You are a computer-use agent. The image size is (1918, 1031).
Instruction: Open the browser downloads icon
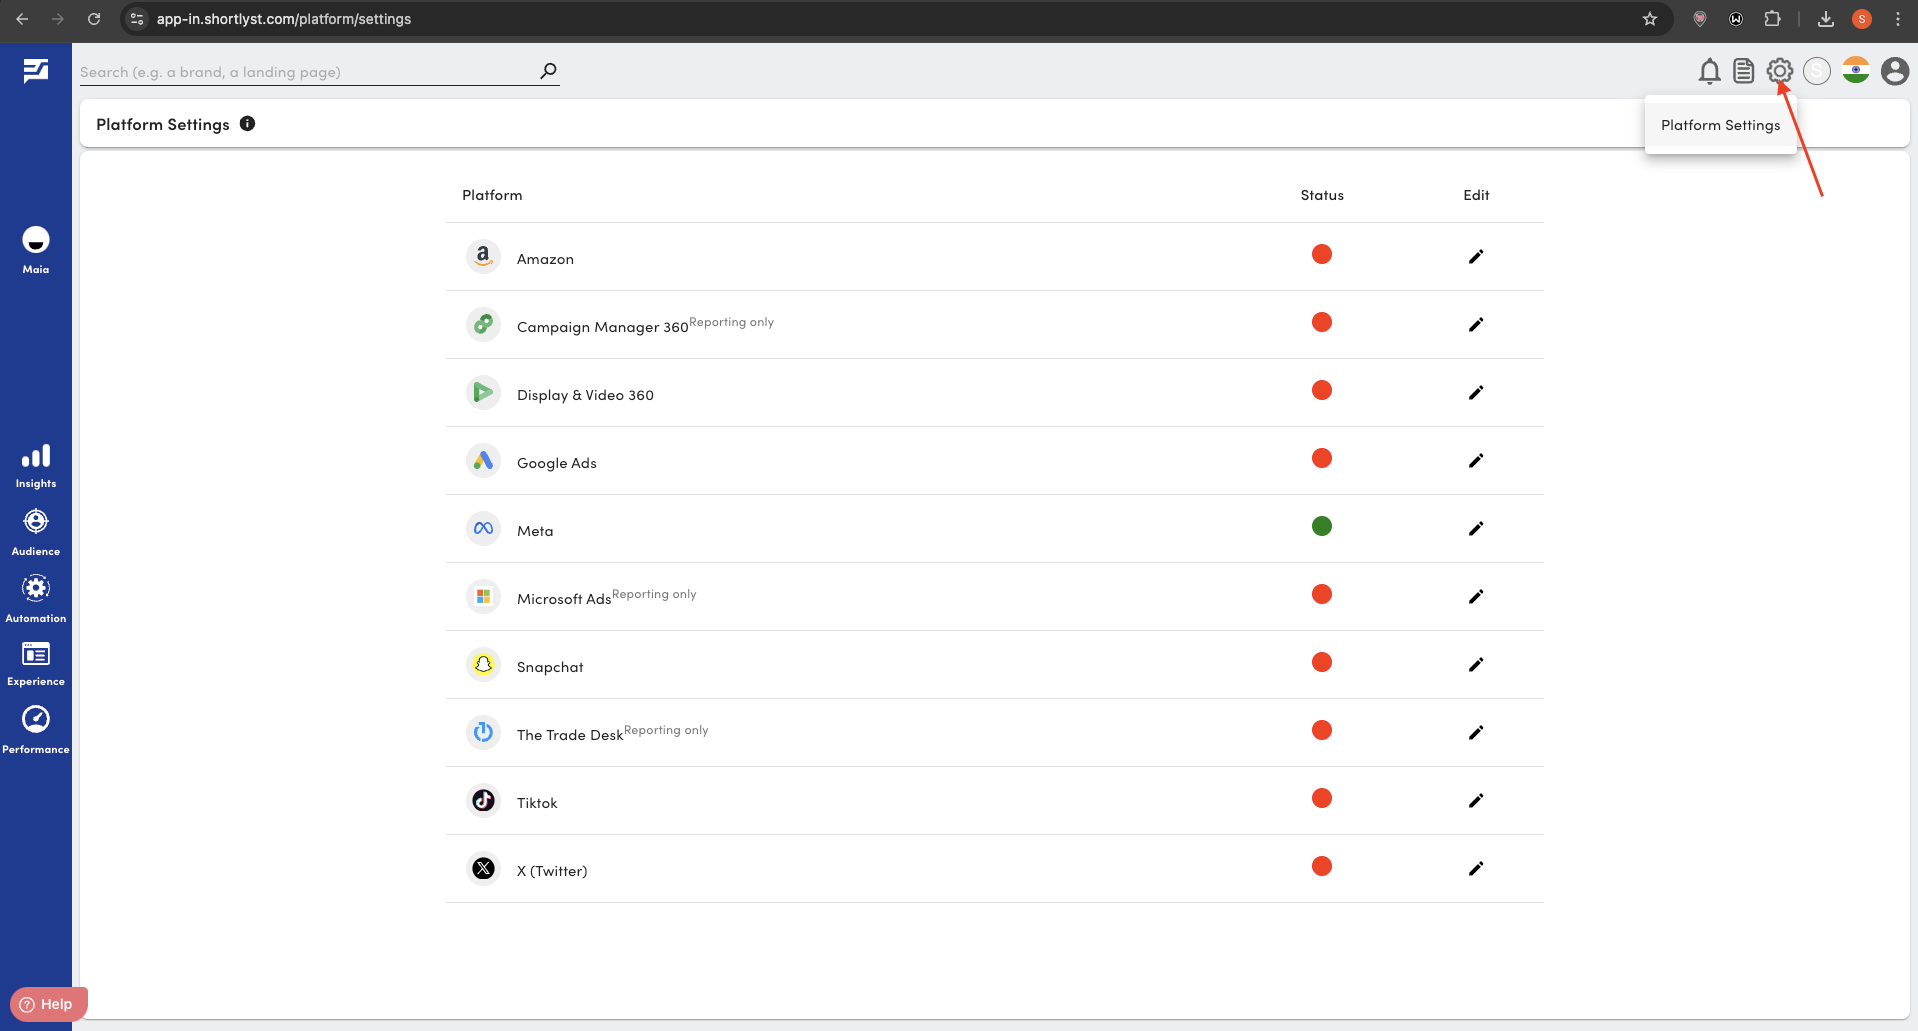click(x=1825, y=19)
